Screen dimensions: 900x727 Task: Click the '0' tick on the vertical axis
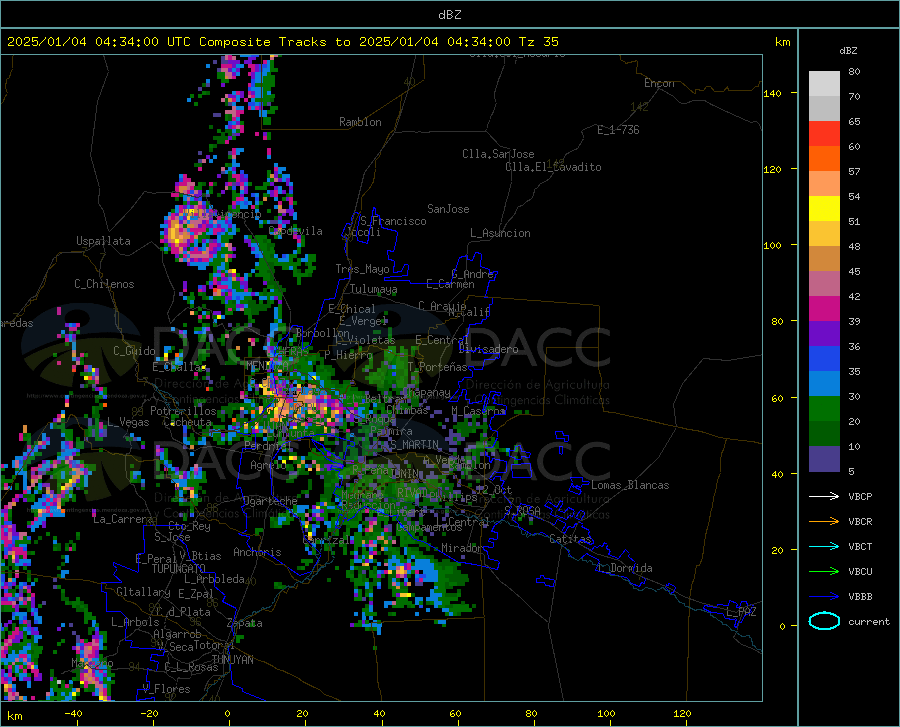pos(782,626)
